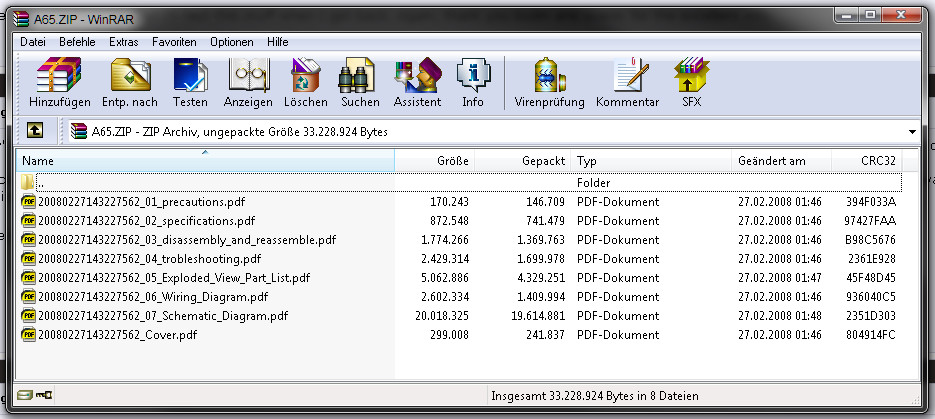Click PDF icon of 02_specifications.pdf
935x419 pixels.
(29, 221)
